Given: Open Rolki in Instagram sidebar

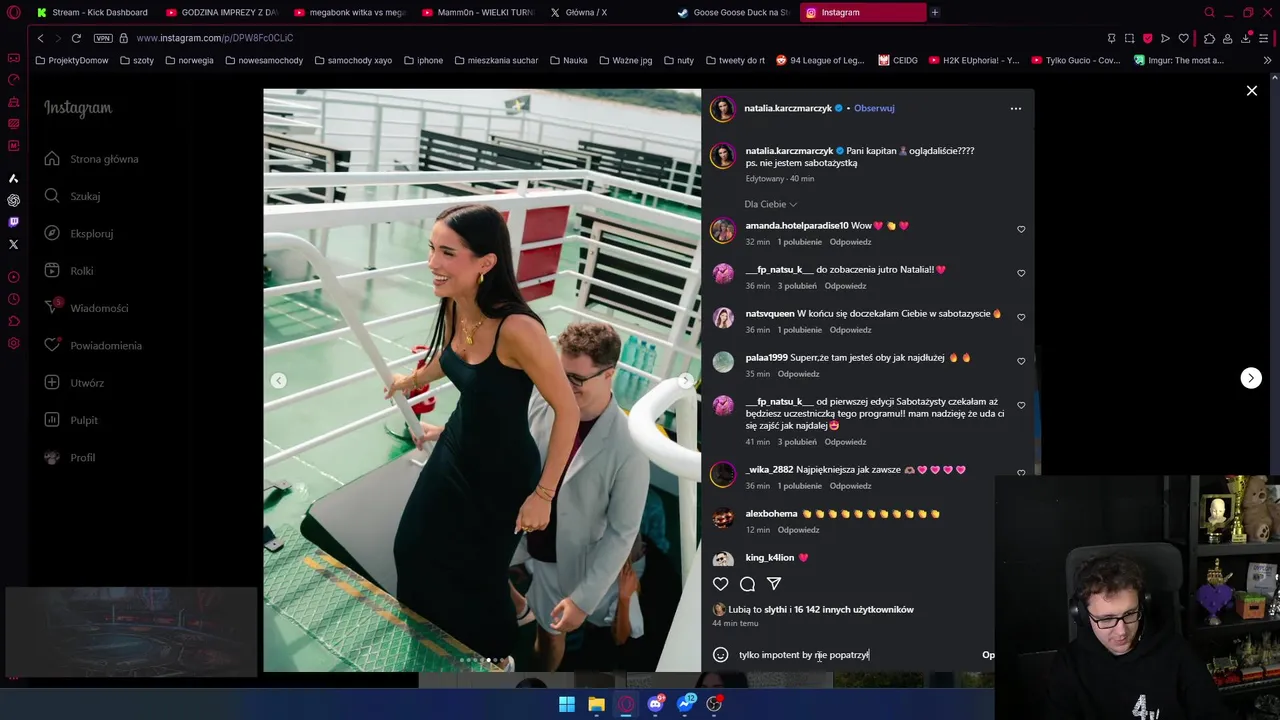Looking at the screenshot, I should coord(69,271).
